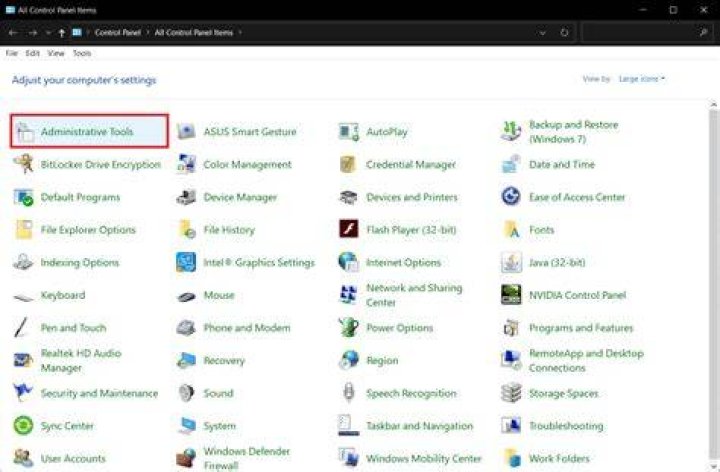This screenshot has height=472, width=720.
Task: Click the forward navigation arrow
Action: point(33,33)
